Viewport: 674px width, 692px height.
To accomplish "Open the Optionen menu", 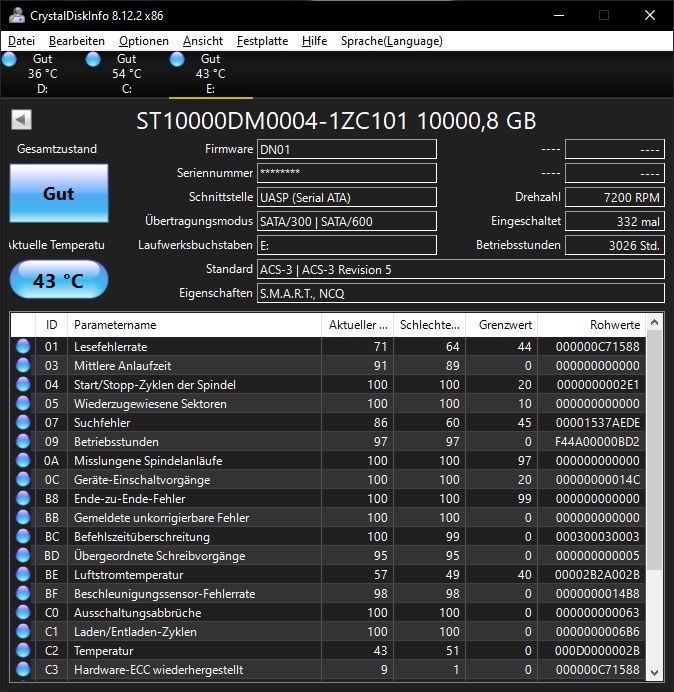I will tap(144, 41).
